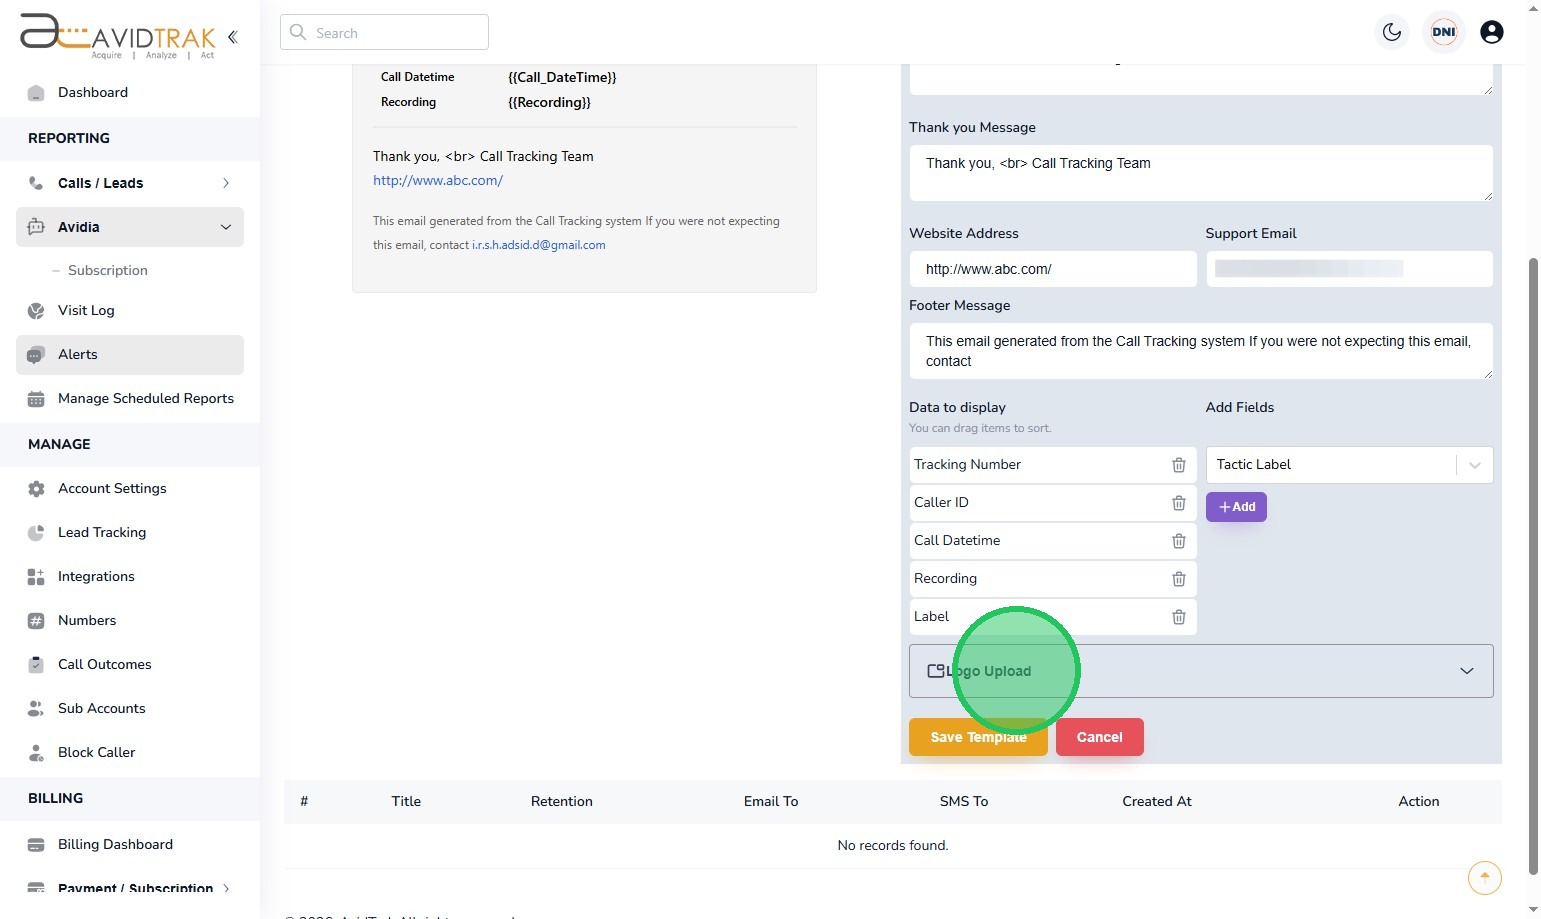
Task: Click the Website Address input field
Action: tap(1052, 269)
